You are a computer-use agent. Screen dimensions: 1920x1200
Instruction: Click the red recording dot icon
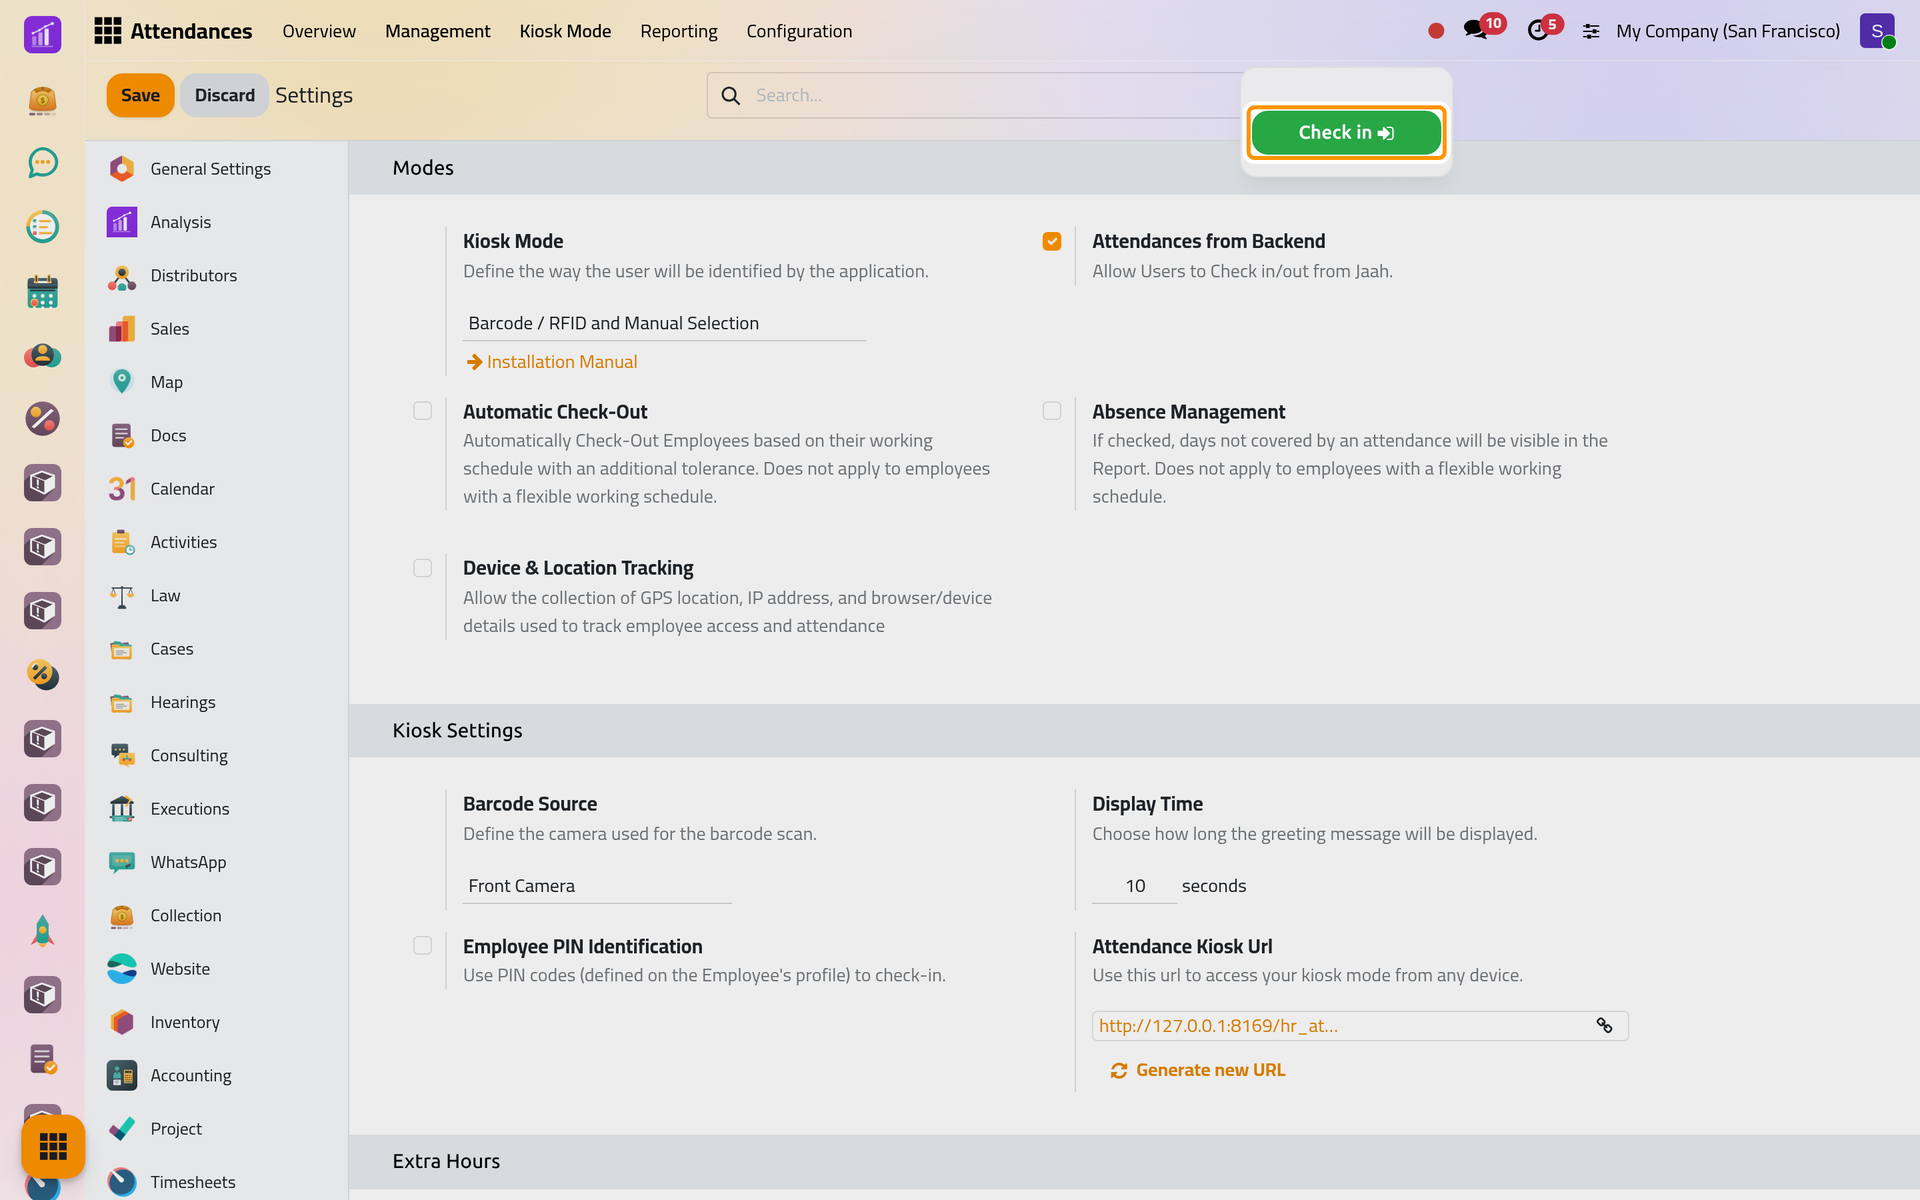[1436, 31]
